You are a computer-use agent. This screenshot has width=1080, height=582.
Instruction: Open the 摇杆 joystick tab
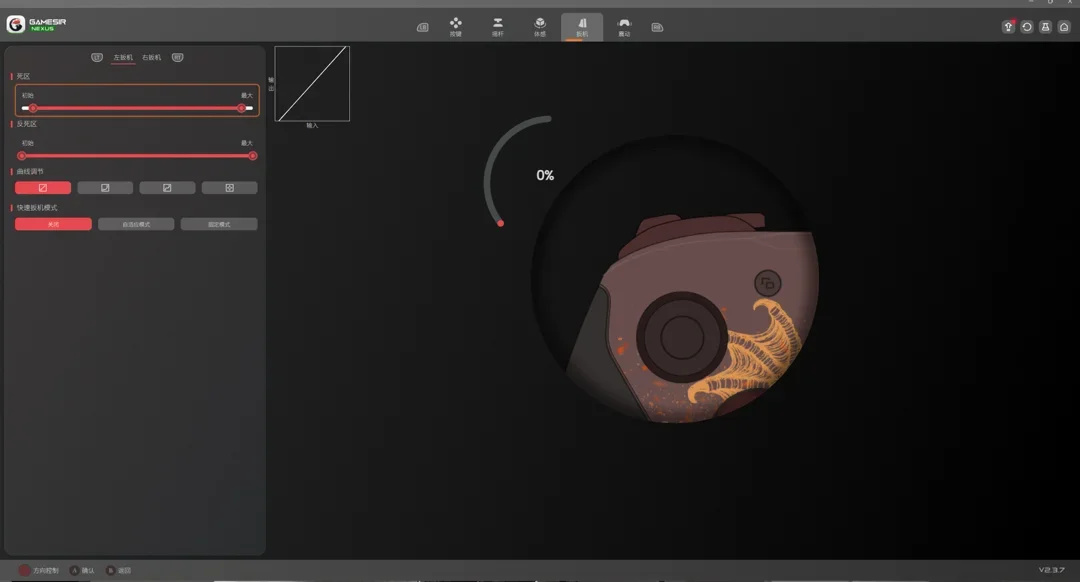(x=497, y=27)
